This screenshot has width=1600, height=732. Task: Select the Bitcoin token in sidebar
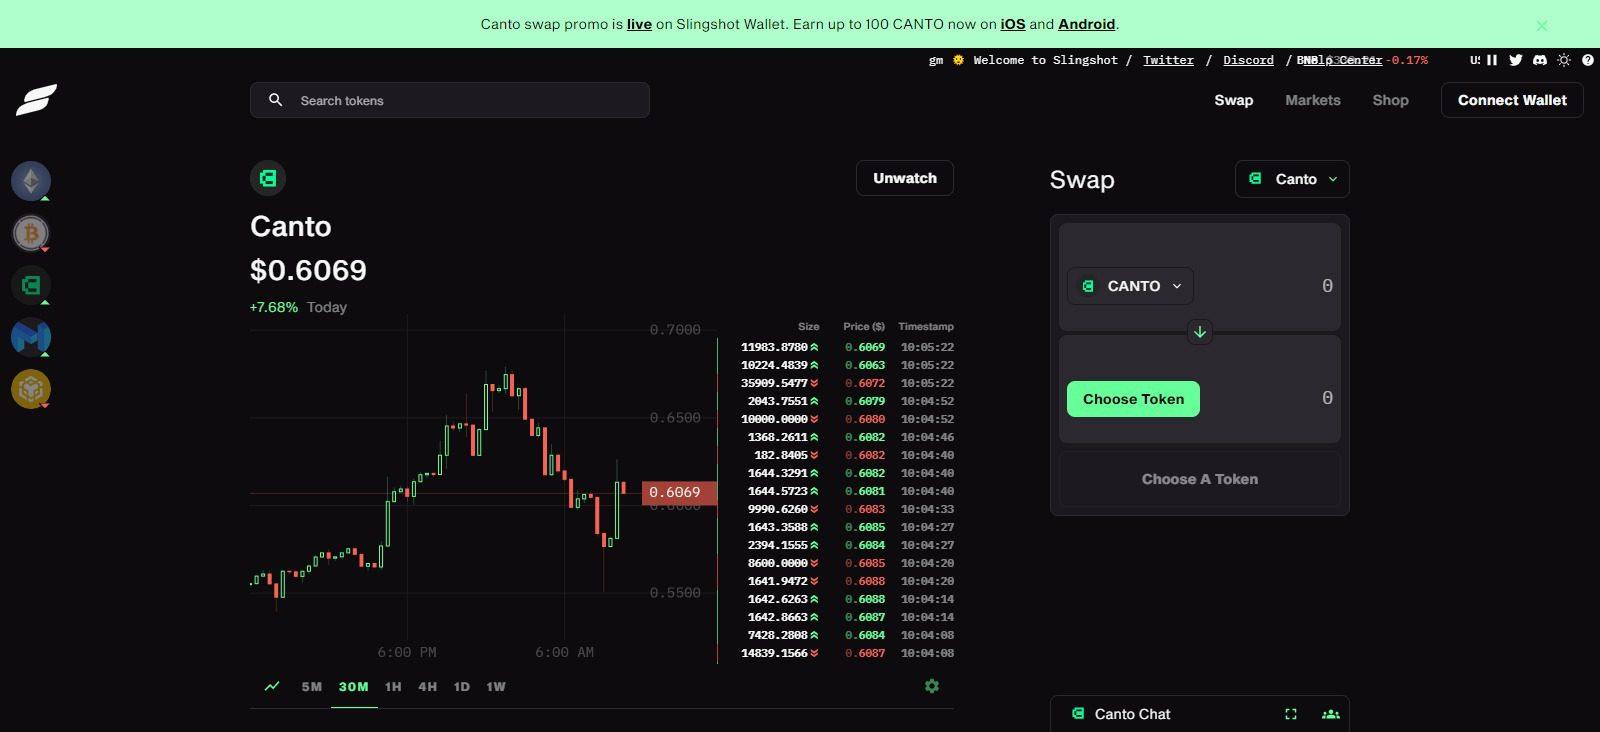click(x=31, y=233)
